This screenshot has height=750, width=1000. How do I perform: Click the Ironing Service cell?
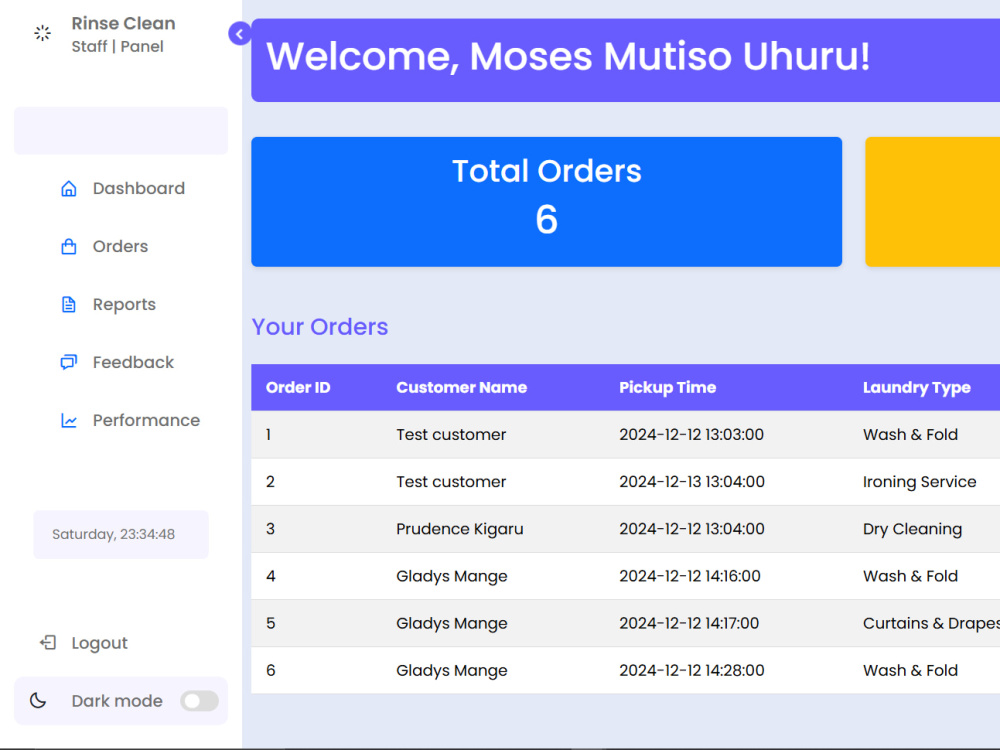[x=920, y=482]
